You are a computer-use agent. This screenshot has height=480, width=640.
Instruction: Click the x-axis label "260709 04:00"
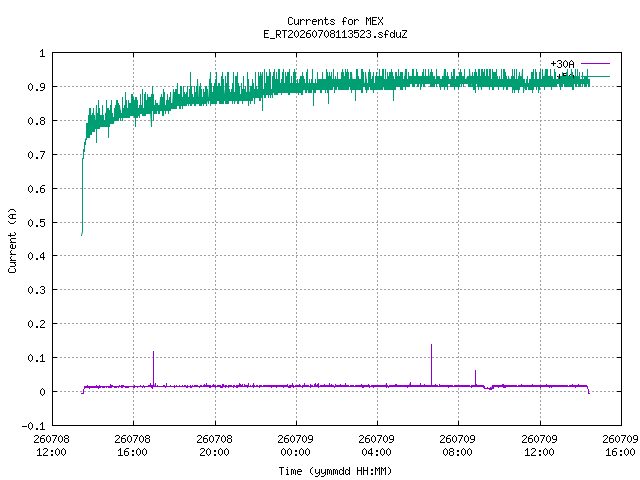coord(376,445)
